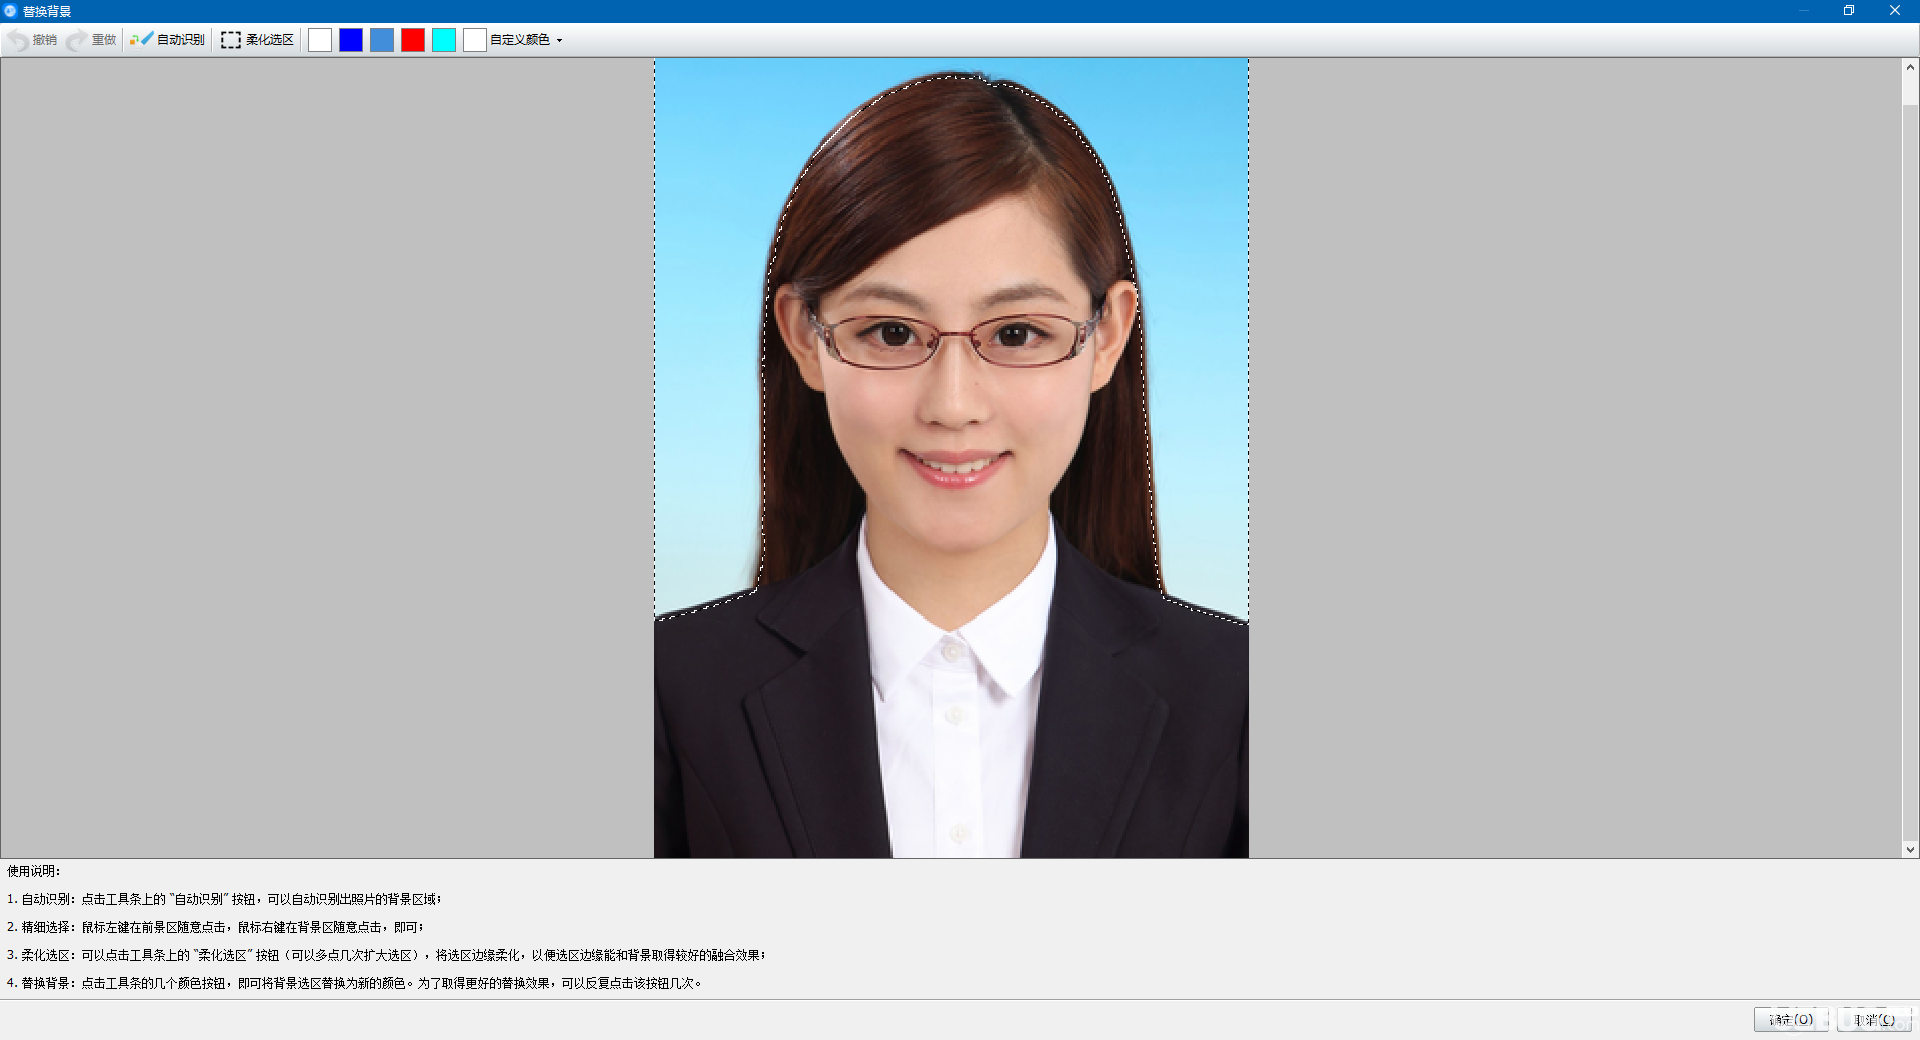This screenshot has width=1920, height=1040.
Task: Choose the dark blue background swatch
Action: (351, 40)
